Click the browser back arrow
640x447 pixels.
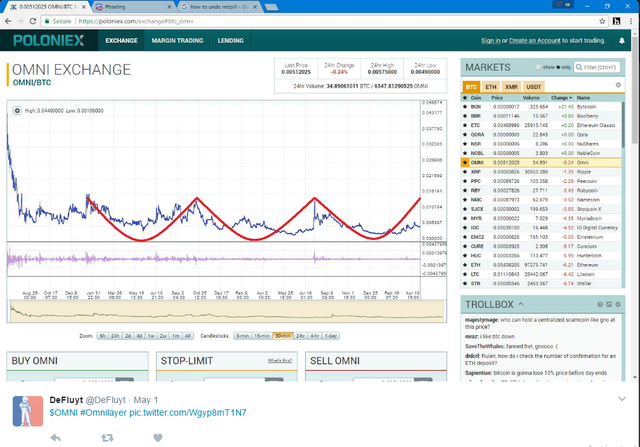(8, 21)
